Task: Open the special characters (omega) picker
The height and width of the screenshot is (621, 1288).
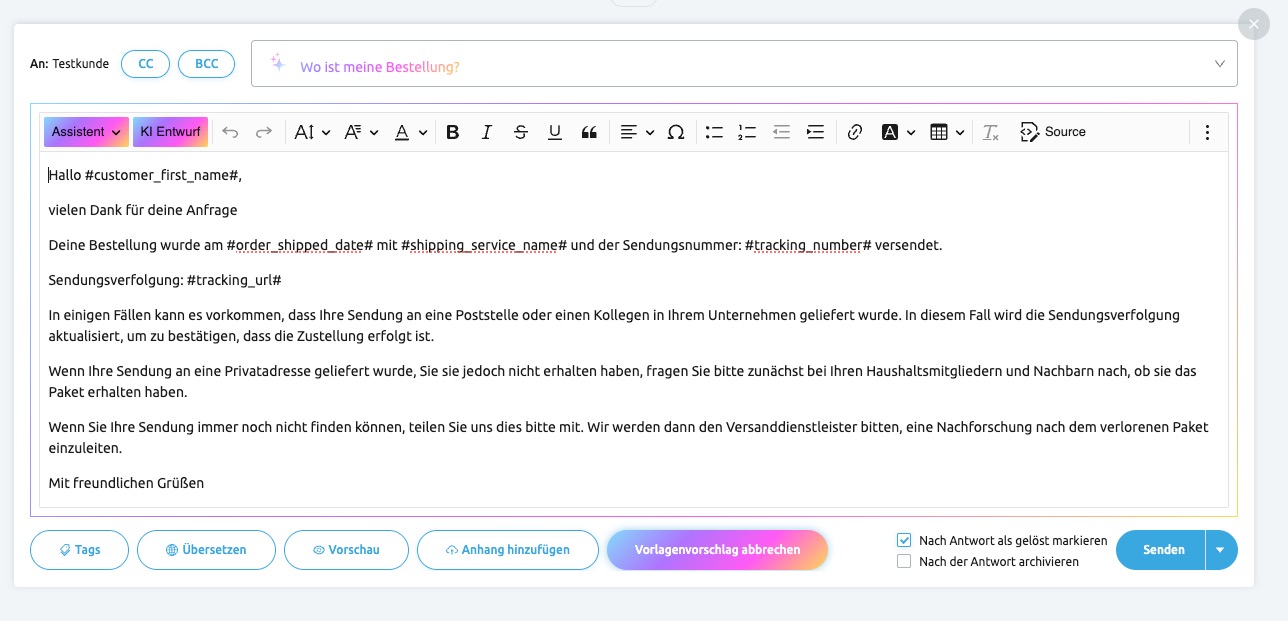Action: (x=676, y=132)
